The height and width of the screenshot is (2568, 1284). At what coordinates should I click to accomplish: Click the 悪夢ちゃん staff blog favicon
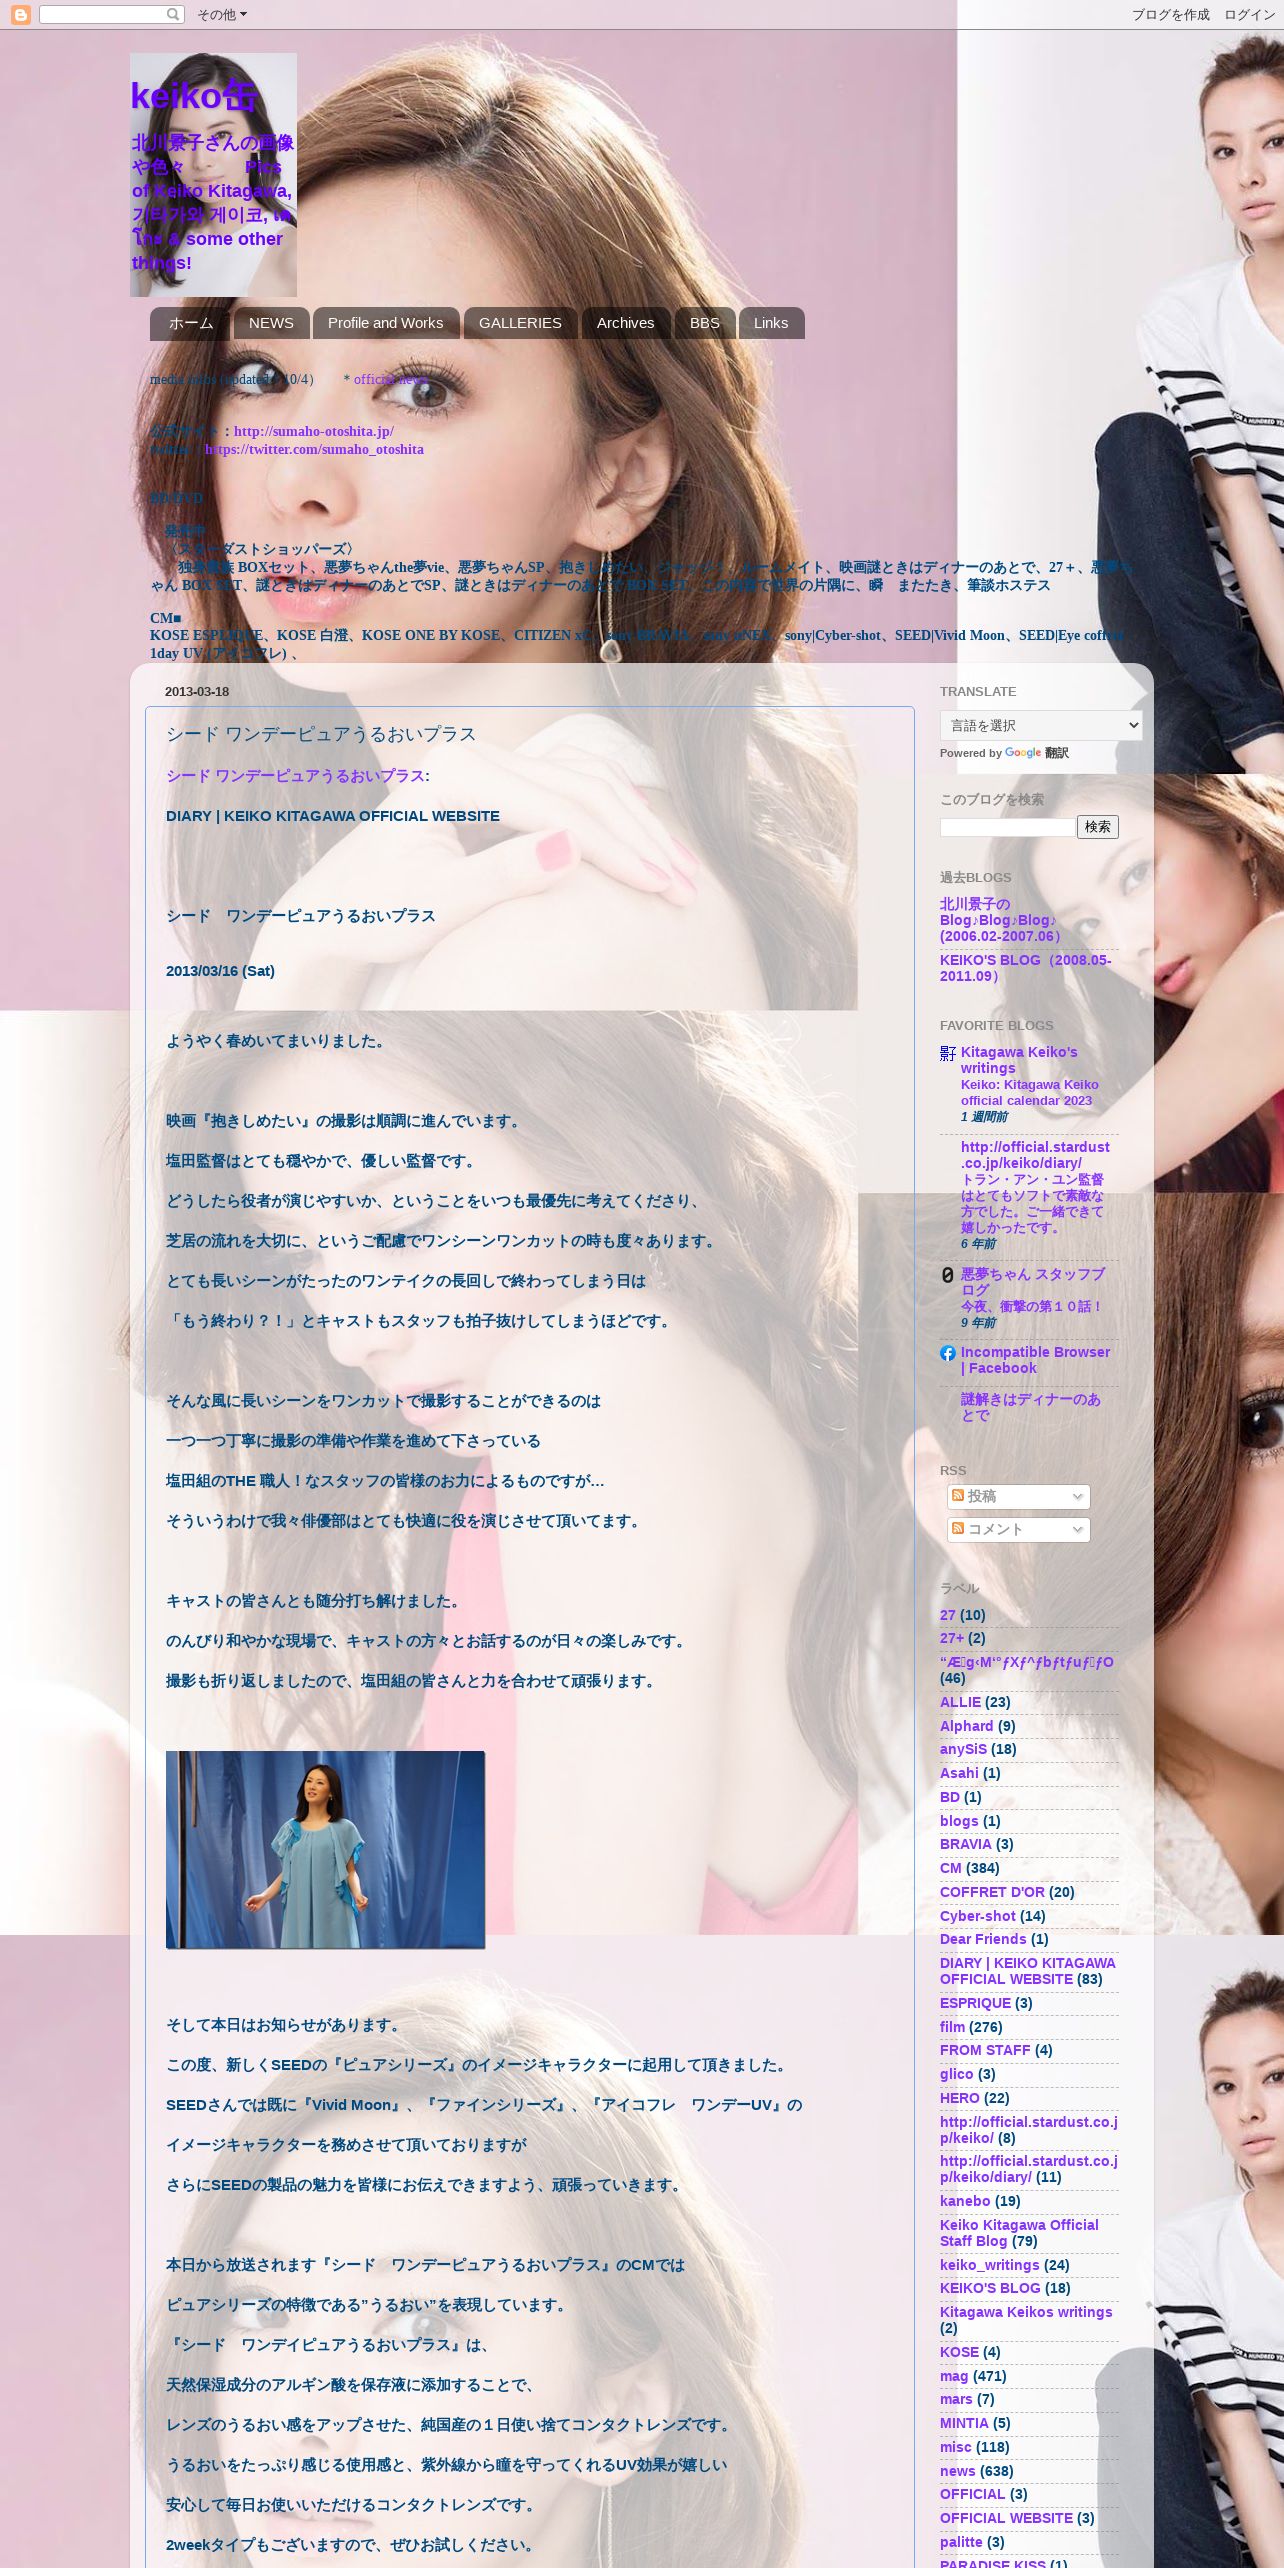click(x=948, y=1275)
